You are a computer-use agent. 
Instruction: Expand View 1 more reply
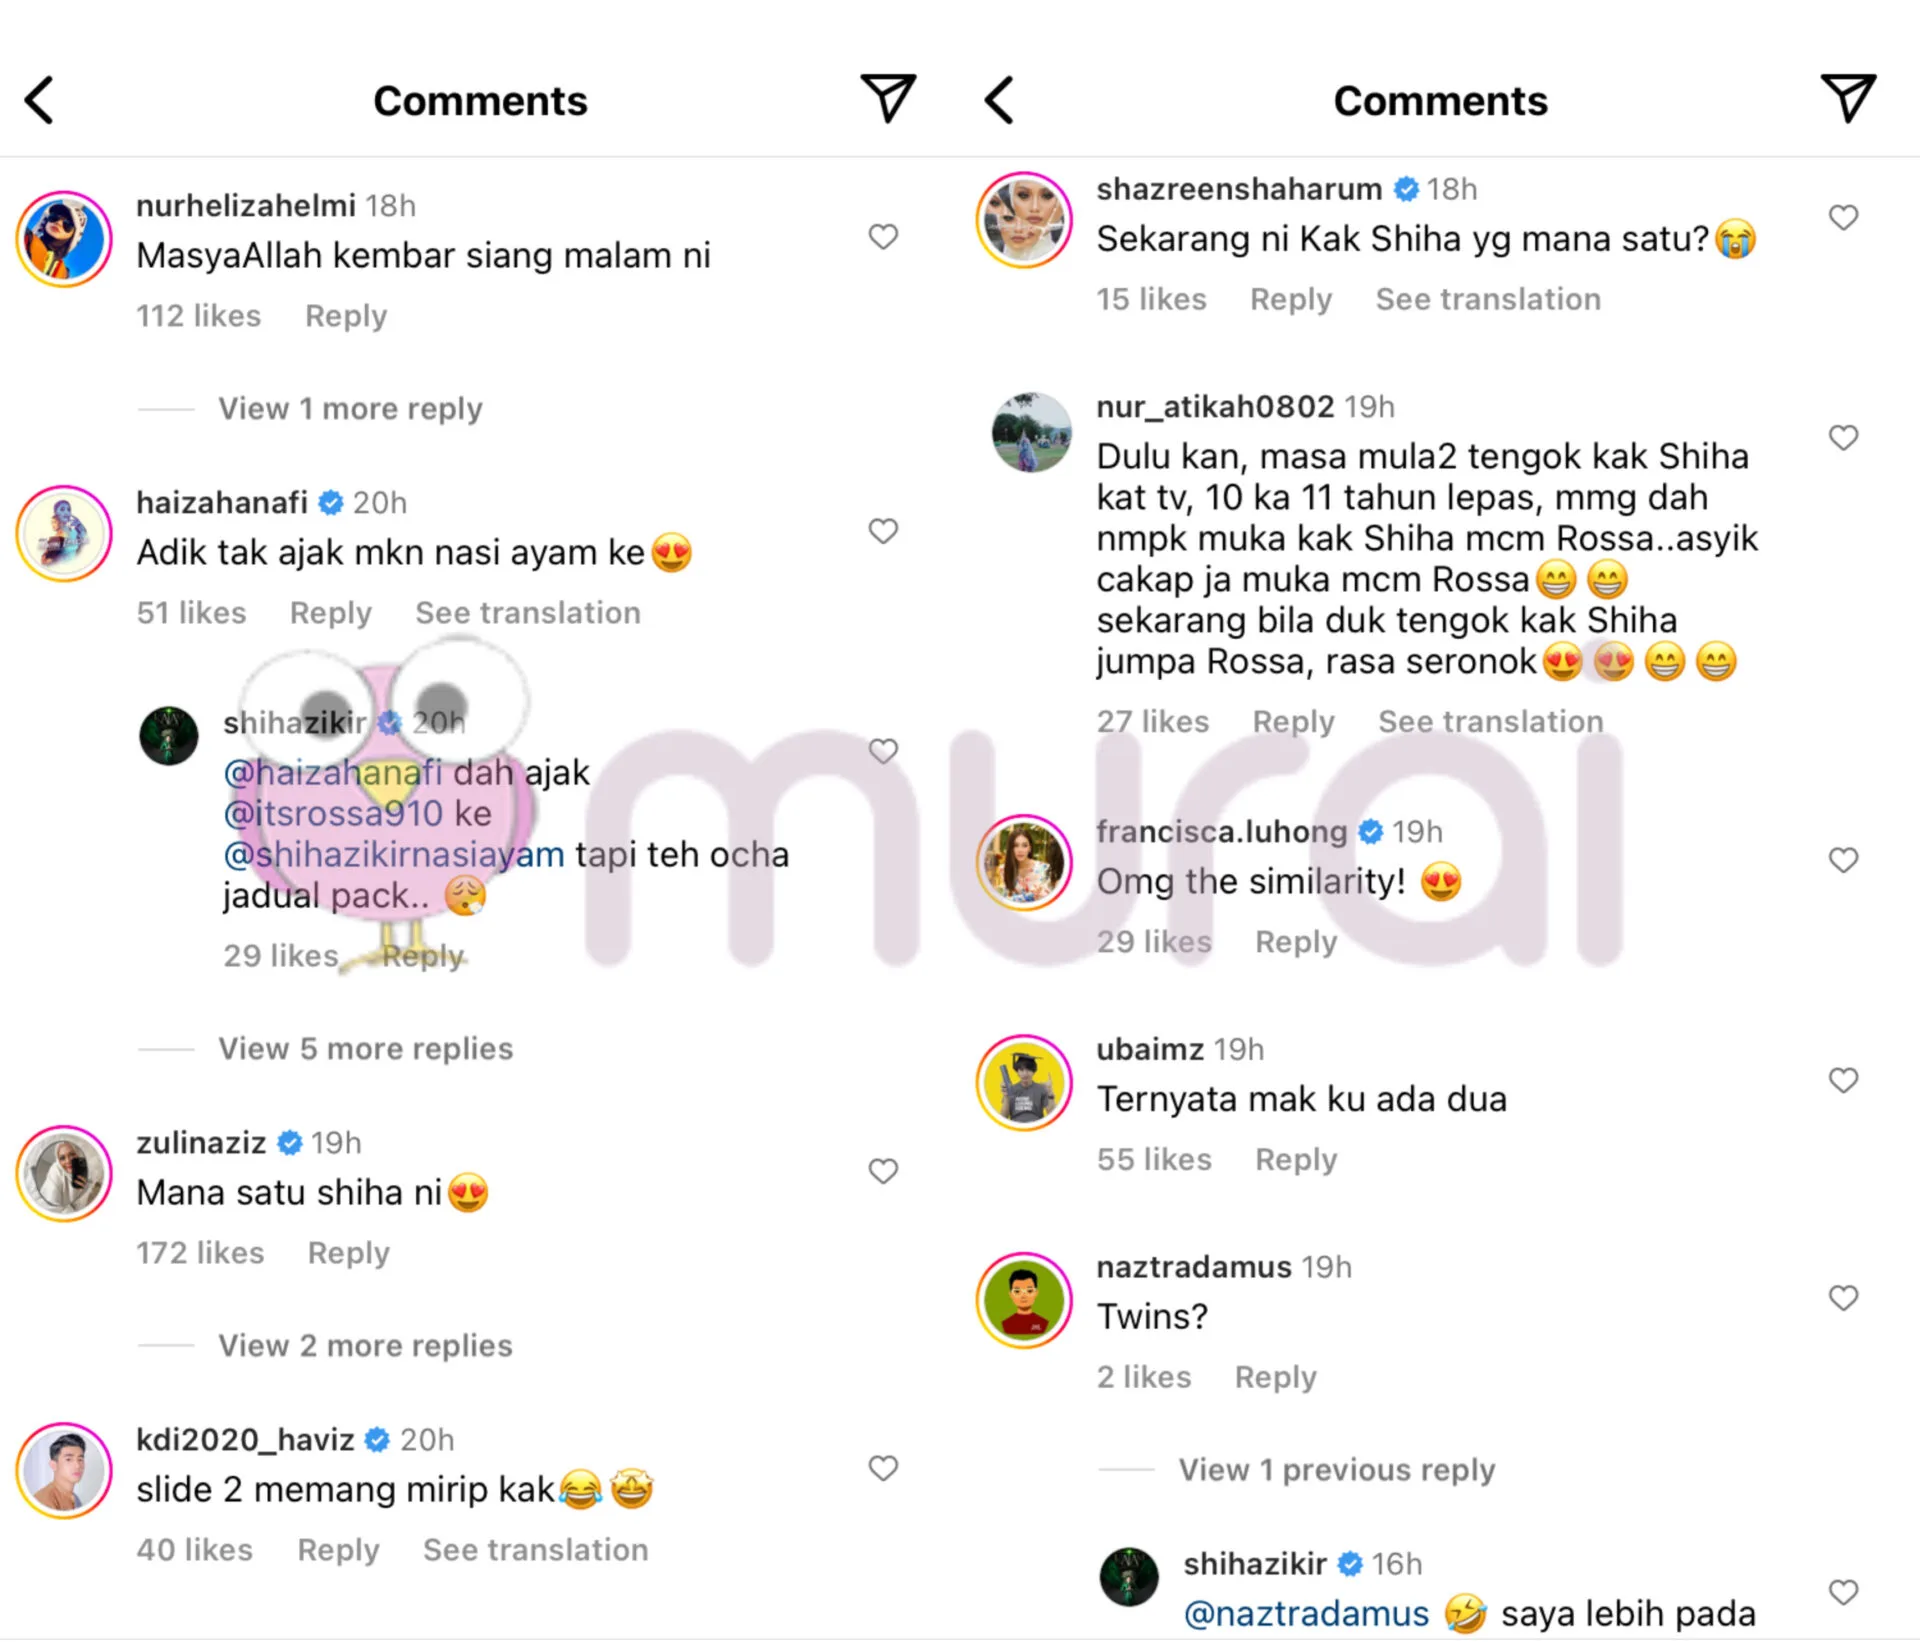tap(350, 408)
